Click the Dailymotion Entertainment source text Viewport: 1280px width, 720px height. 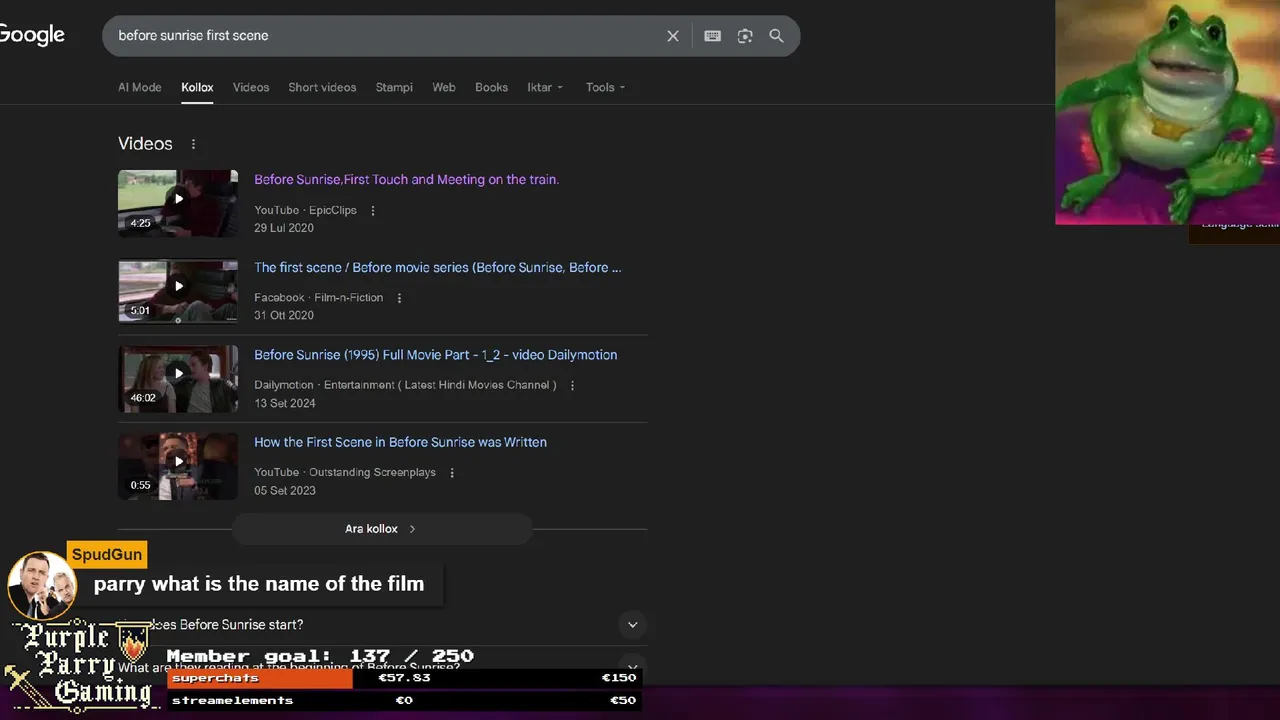(x=405, y=385)
